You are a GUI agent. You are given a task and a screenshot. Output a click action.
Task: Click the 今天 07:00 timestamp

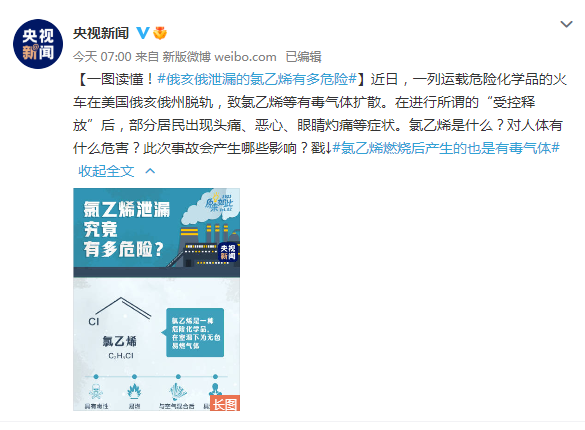tap(102, 57)
